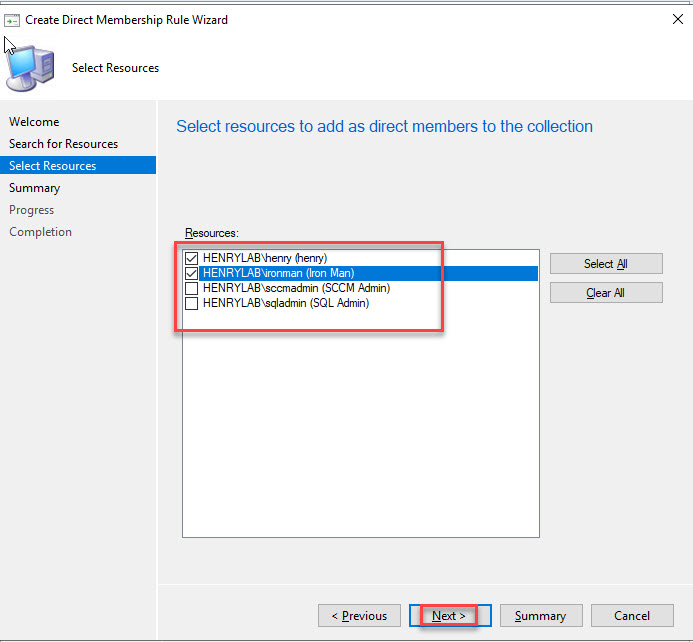Uncheck the HENRYLAB\henry checkbox
Screen dimensions: 693x642
click(192, 258)
